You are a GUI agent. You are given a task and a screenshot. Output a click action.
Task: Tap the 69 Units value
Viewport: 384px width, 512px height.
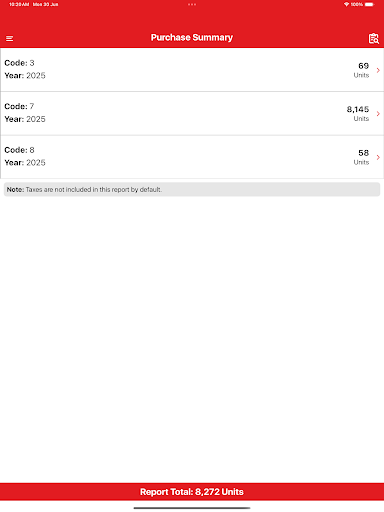[x=361, y=70]
